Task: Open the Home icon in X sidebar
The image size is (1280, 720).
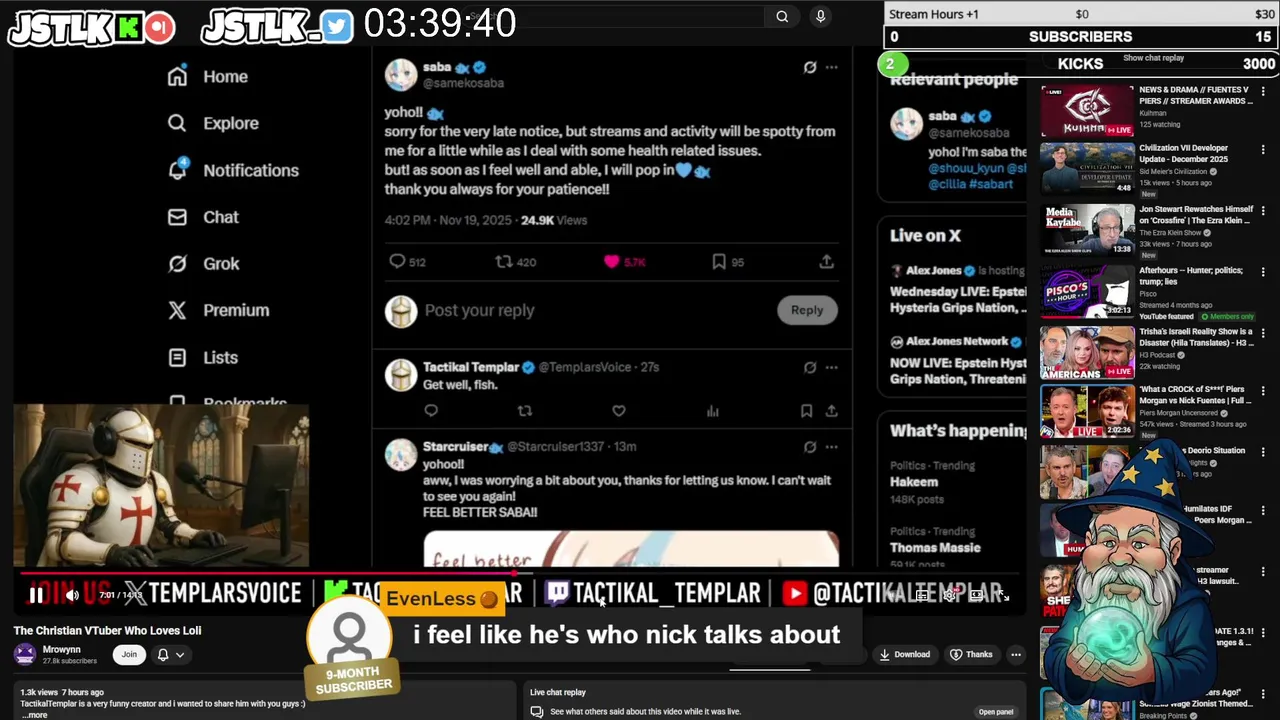Action: (x=177, y=77)
